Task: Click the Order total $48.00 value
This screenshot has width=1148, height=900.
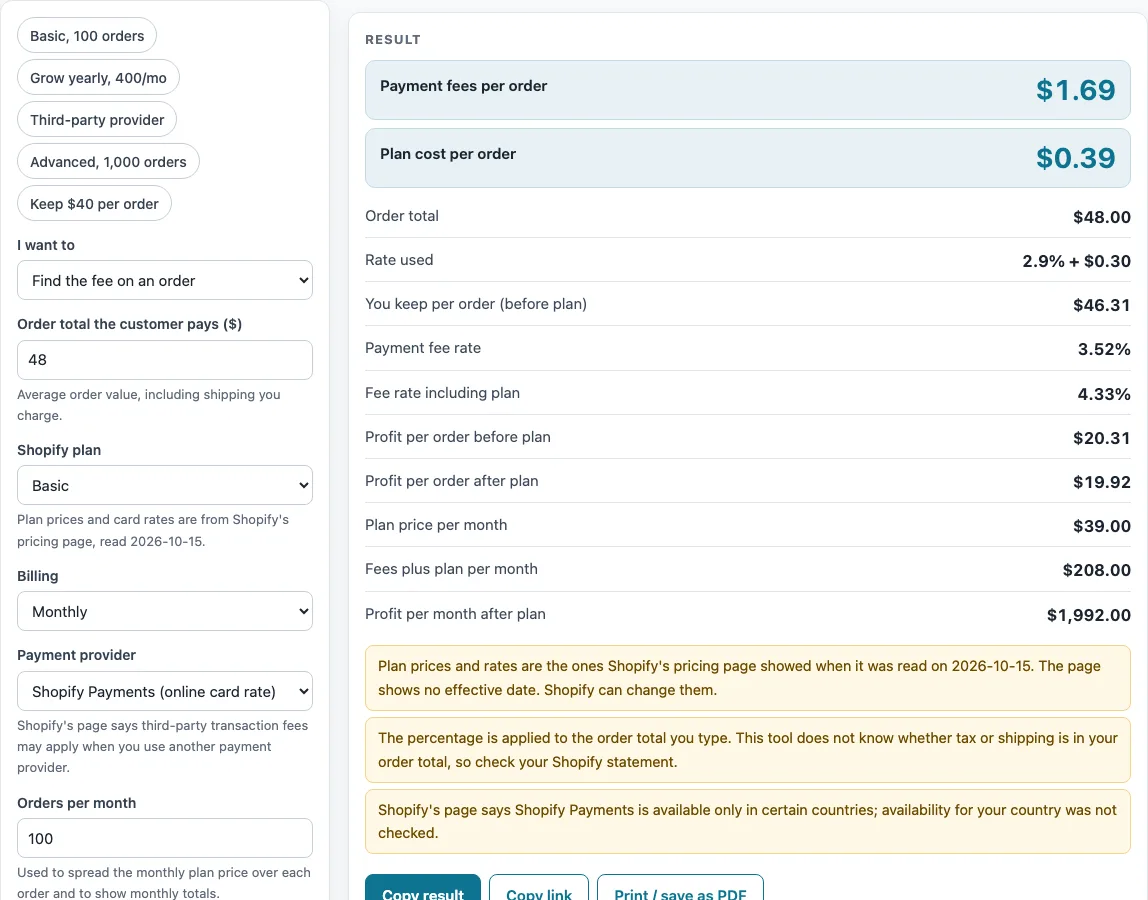Action: 1102,217
